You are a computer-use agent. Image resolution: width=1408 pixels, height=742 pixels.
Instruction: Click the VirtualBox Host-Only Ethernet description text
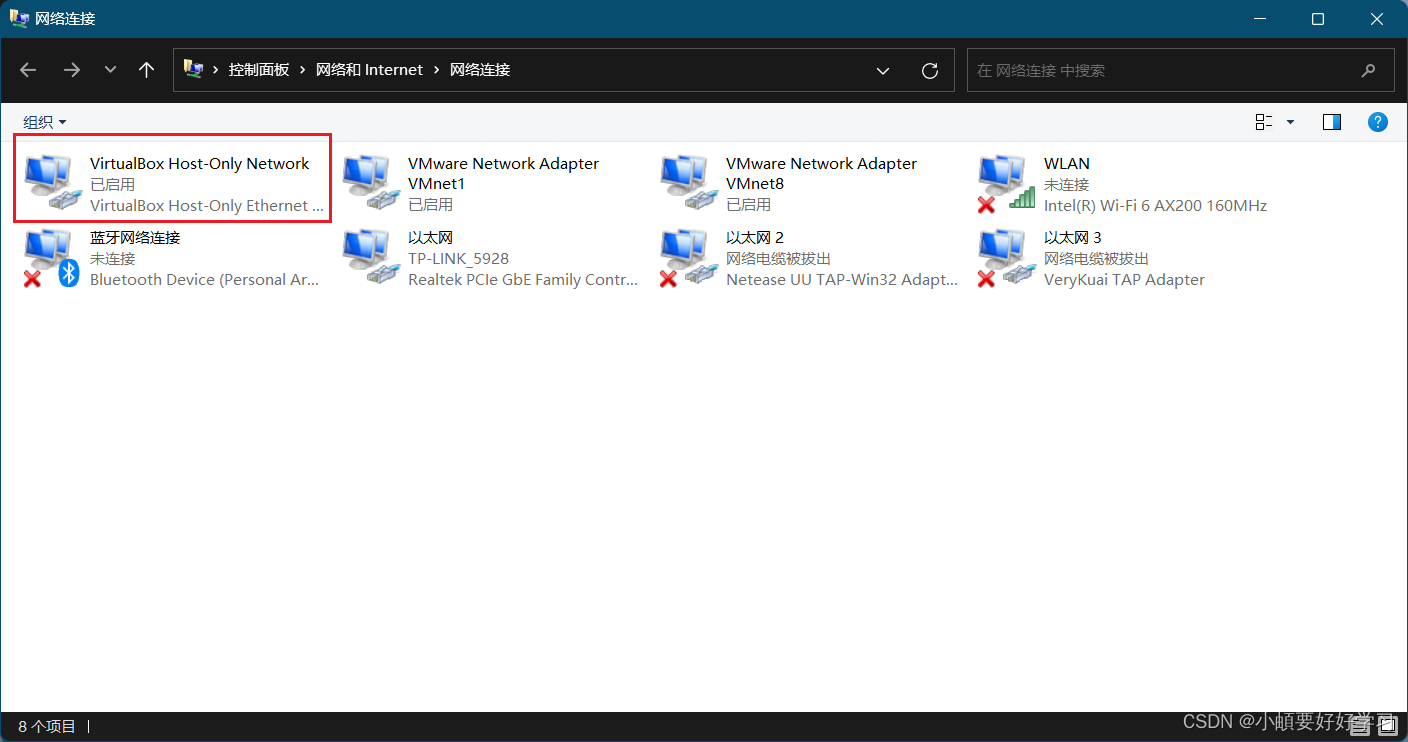click(207, 206)
